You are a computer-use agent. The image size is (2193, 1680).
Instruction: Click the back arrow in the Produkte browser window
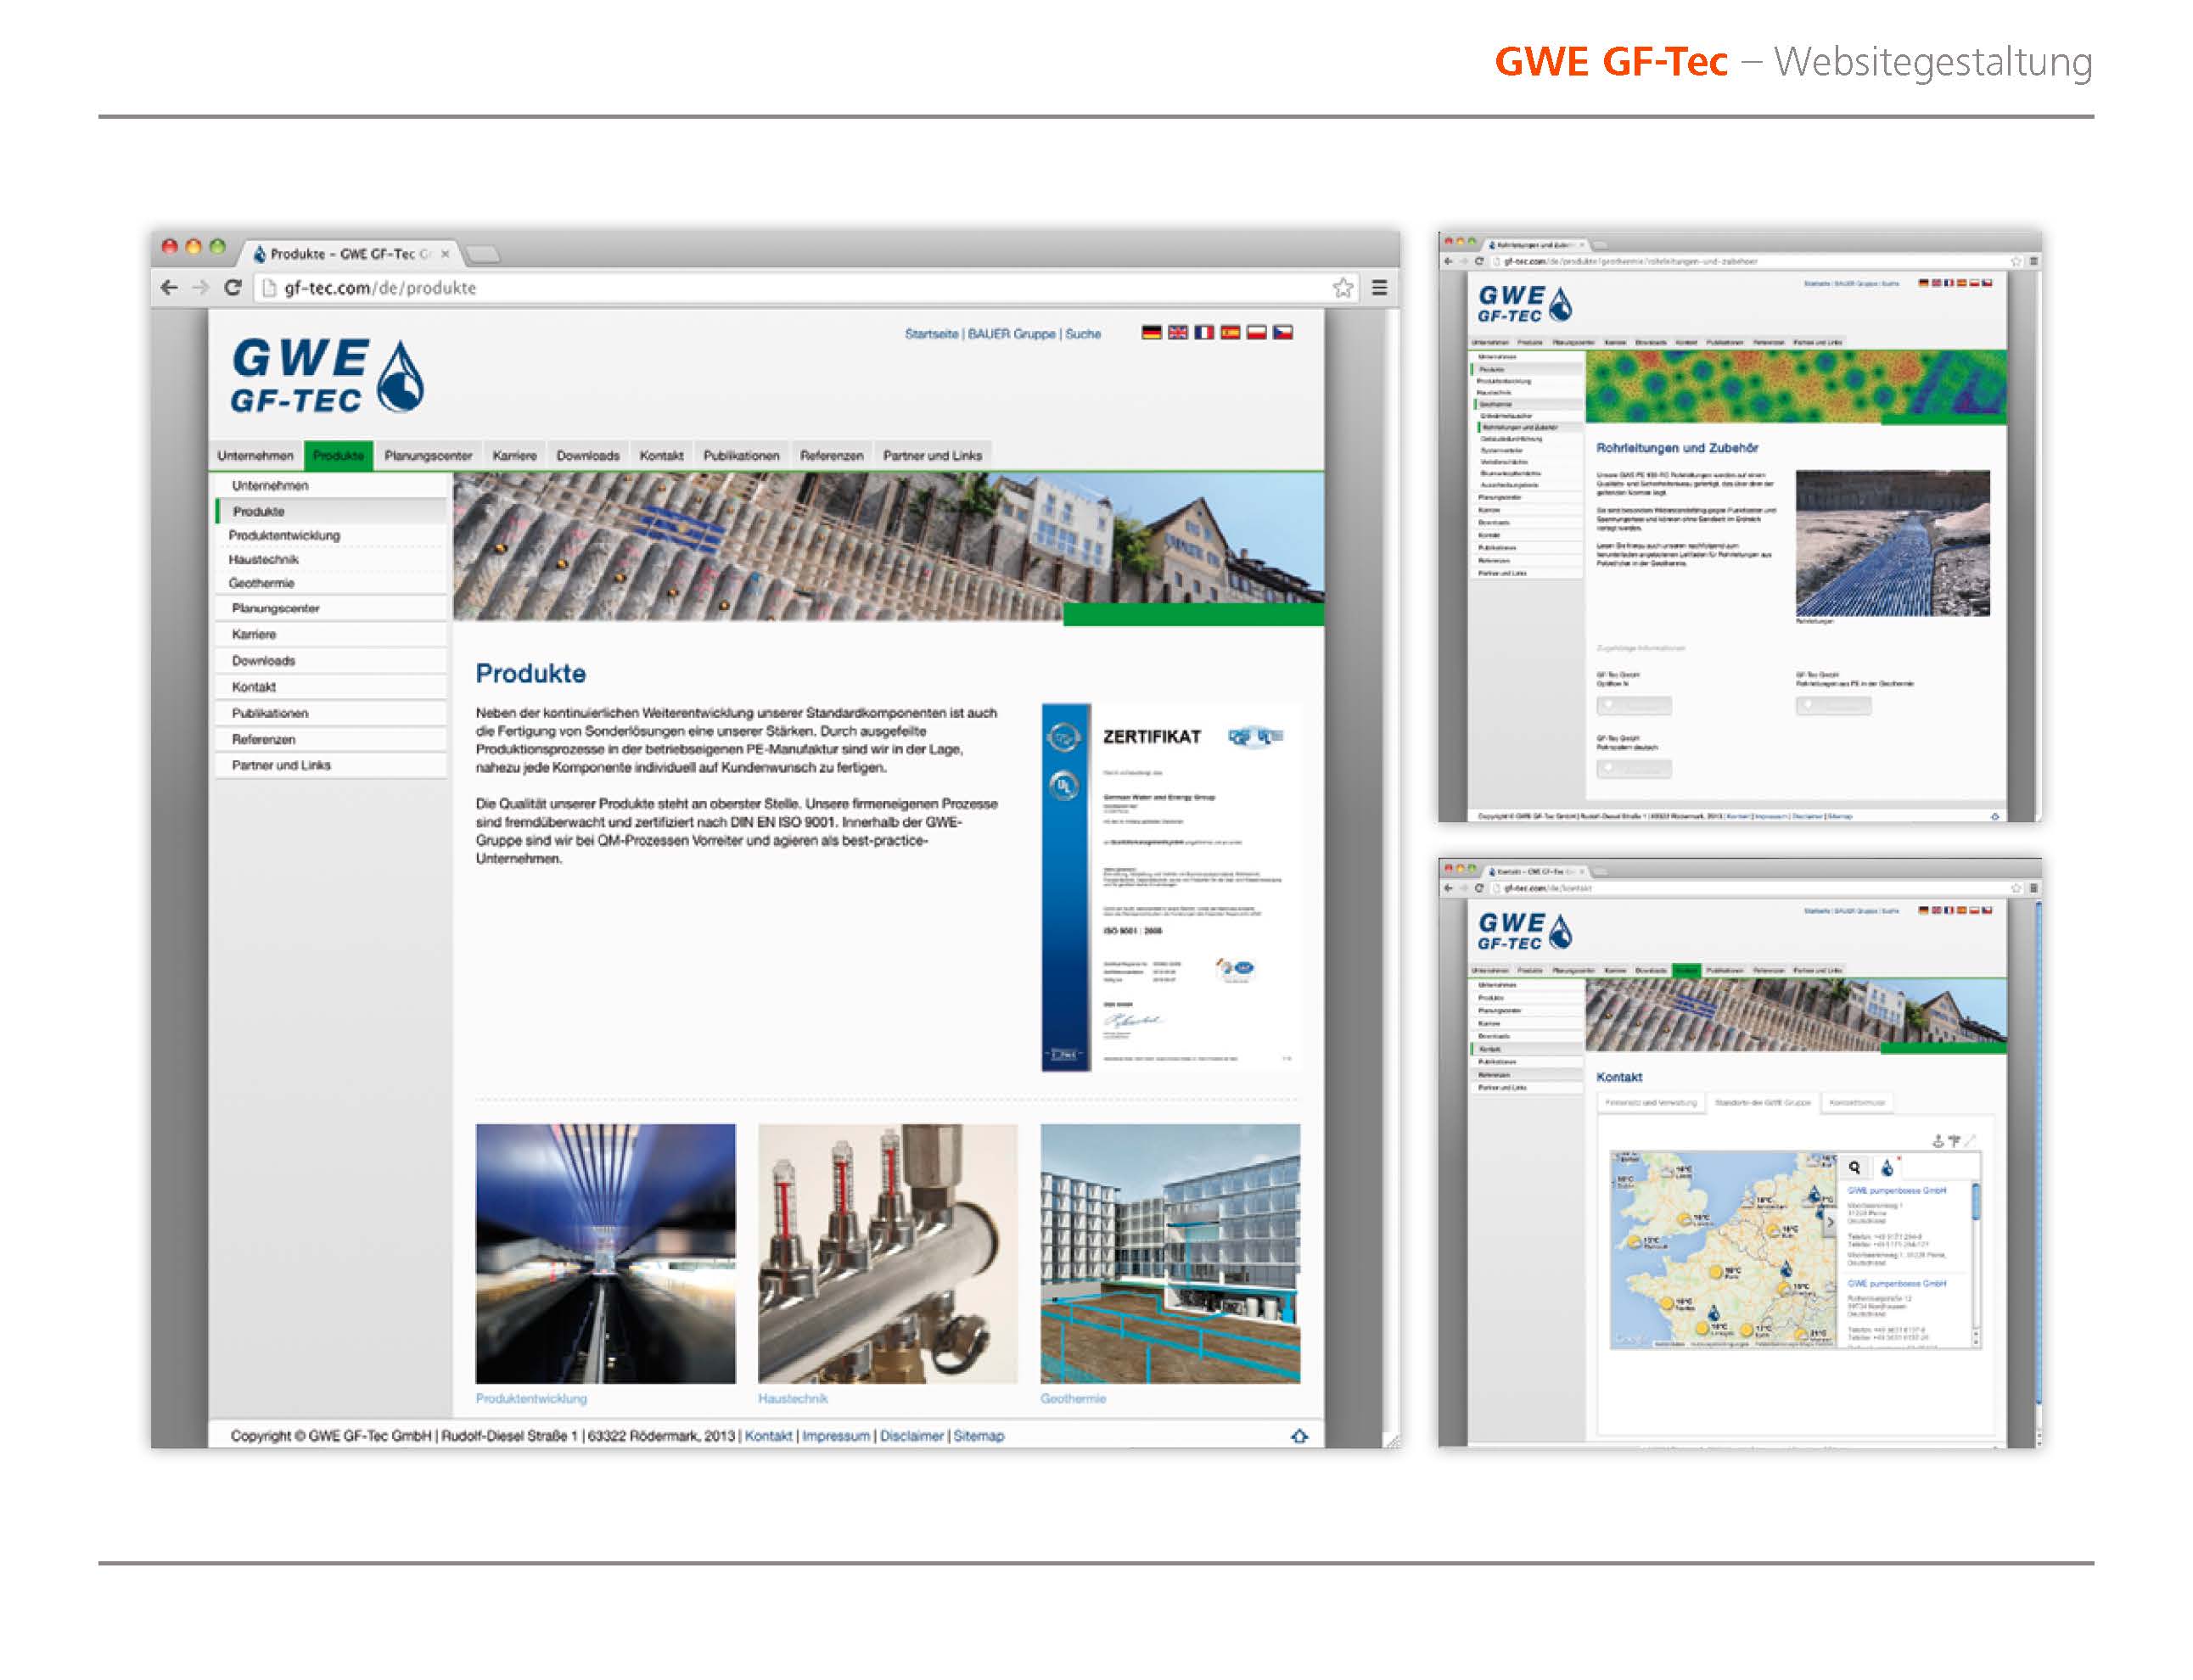[x=169, y=287]
